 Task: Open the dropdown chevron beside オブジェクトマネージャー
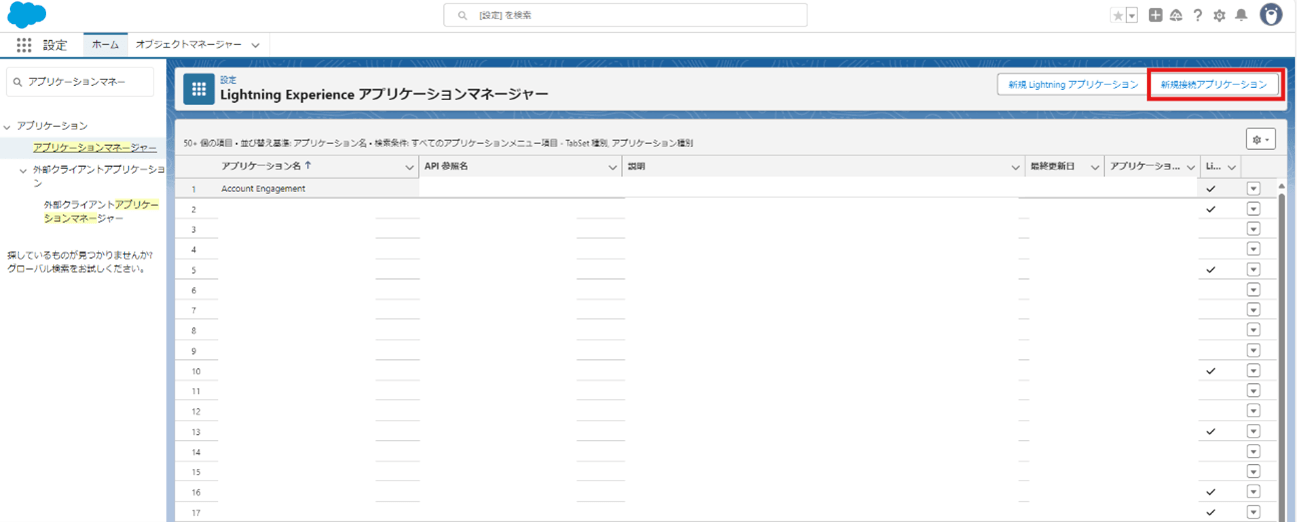pos(256,45)
